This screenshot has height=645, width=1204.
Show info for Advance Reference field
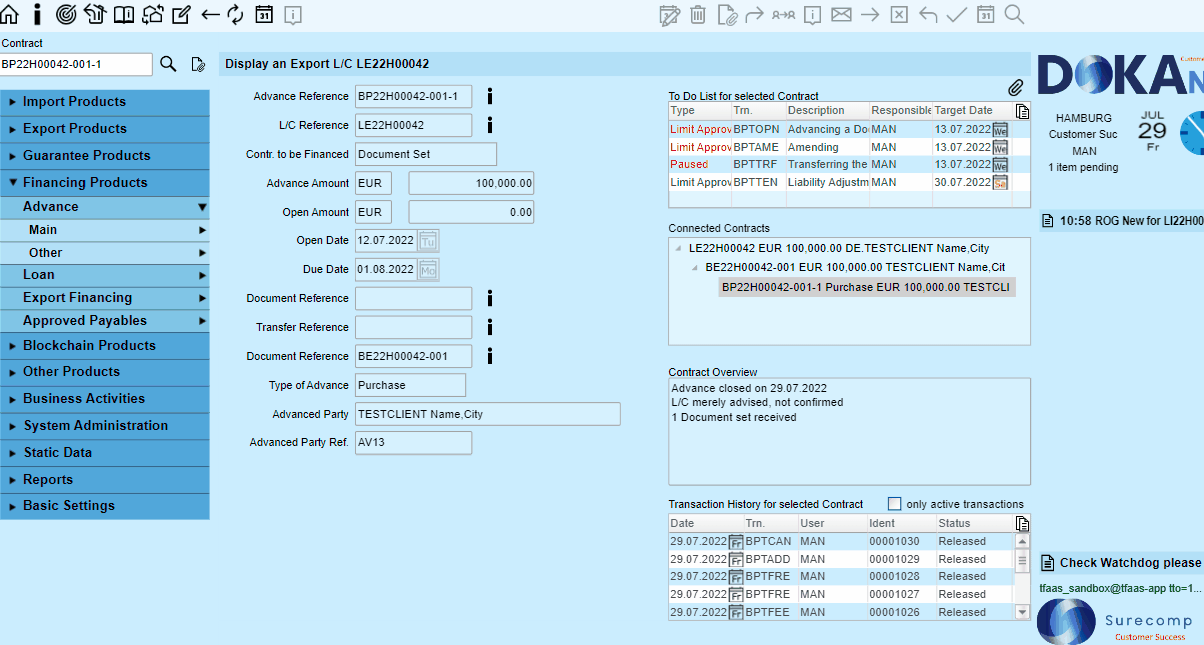[x=490, y=96]
